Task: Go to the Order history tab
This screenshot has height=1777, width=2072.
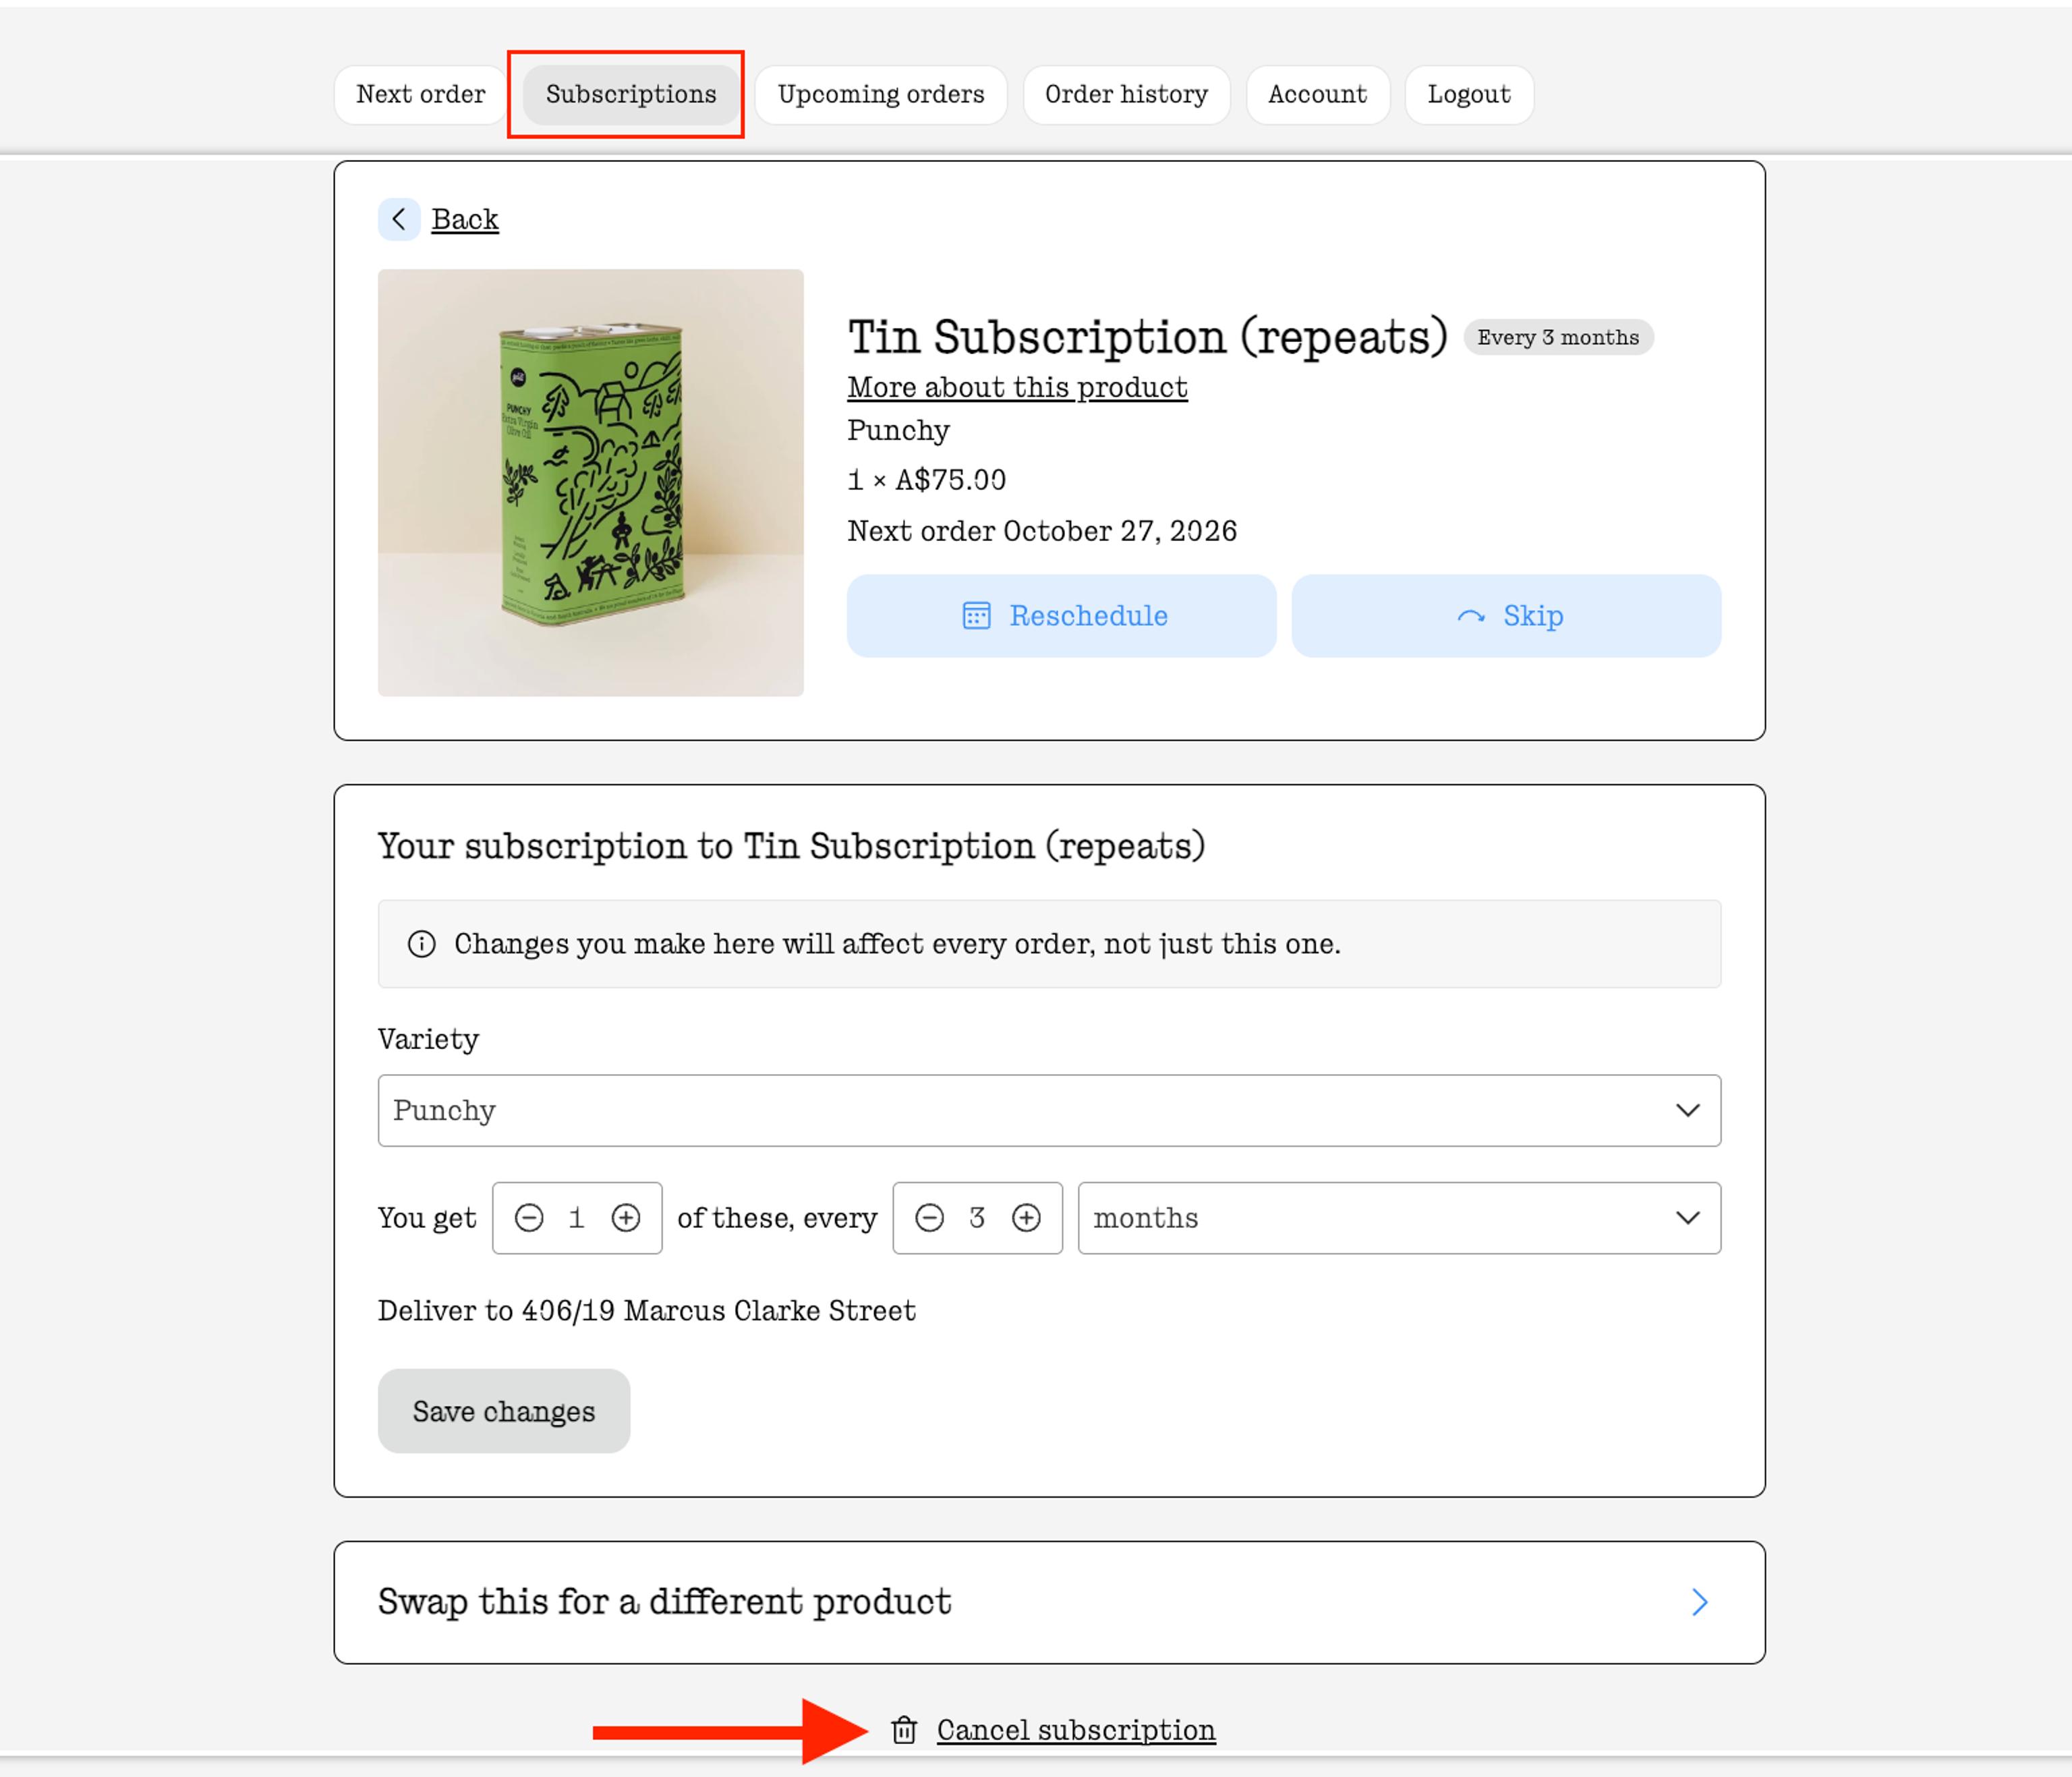Action: (1127, 95)
